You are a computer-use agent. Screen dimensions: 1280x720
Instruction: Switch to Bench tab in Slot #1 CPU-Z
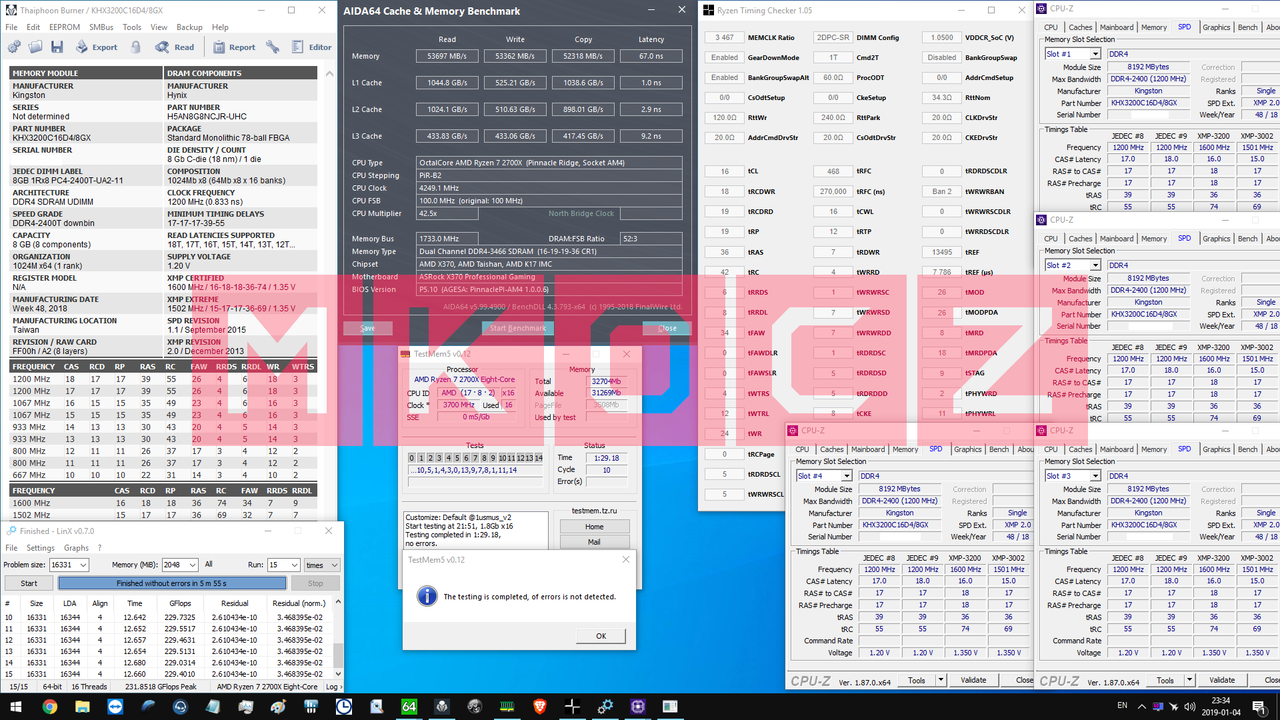(1247, 27)
